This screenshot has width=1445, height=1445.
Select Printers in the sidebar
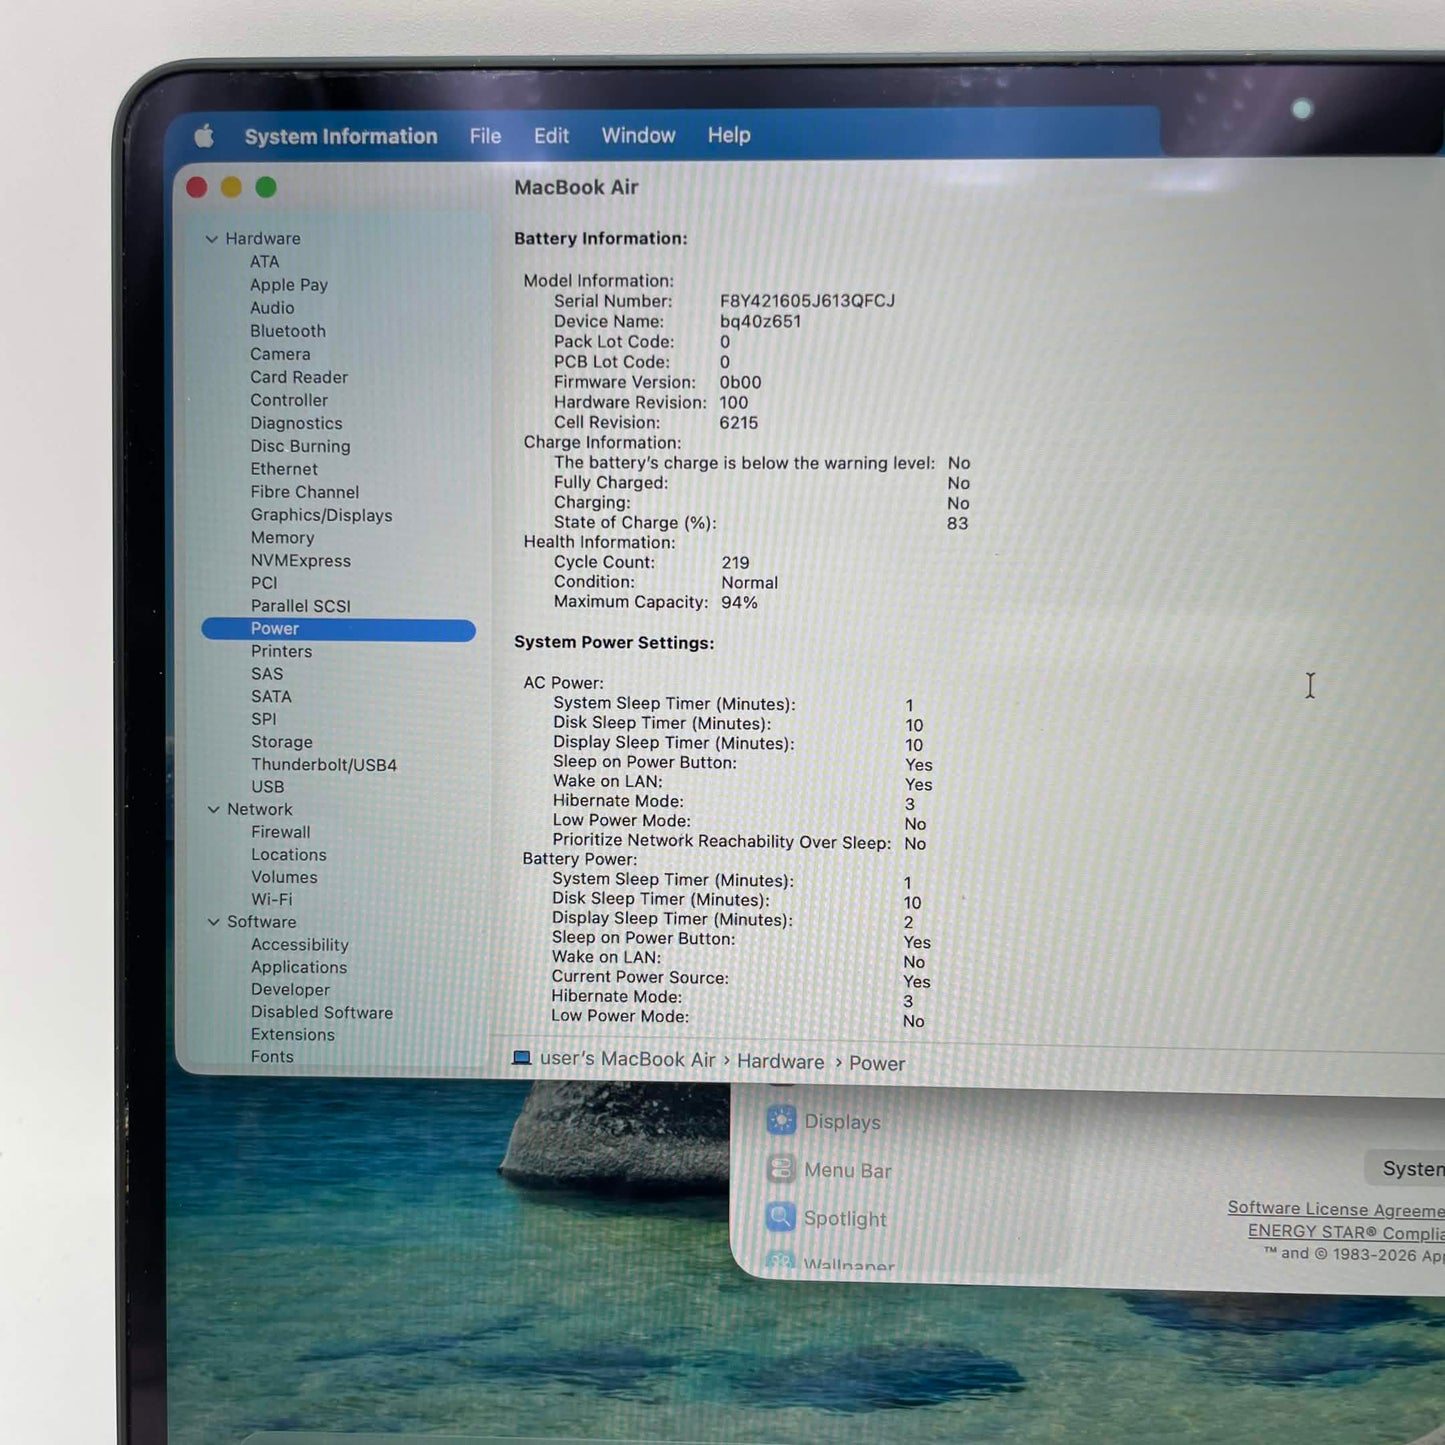coord(281,652)
